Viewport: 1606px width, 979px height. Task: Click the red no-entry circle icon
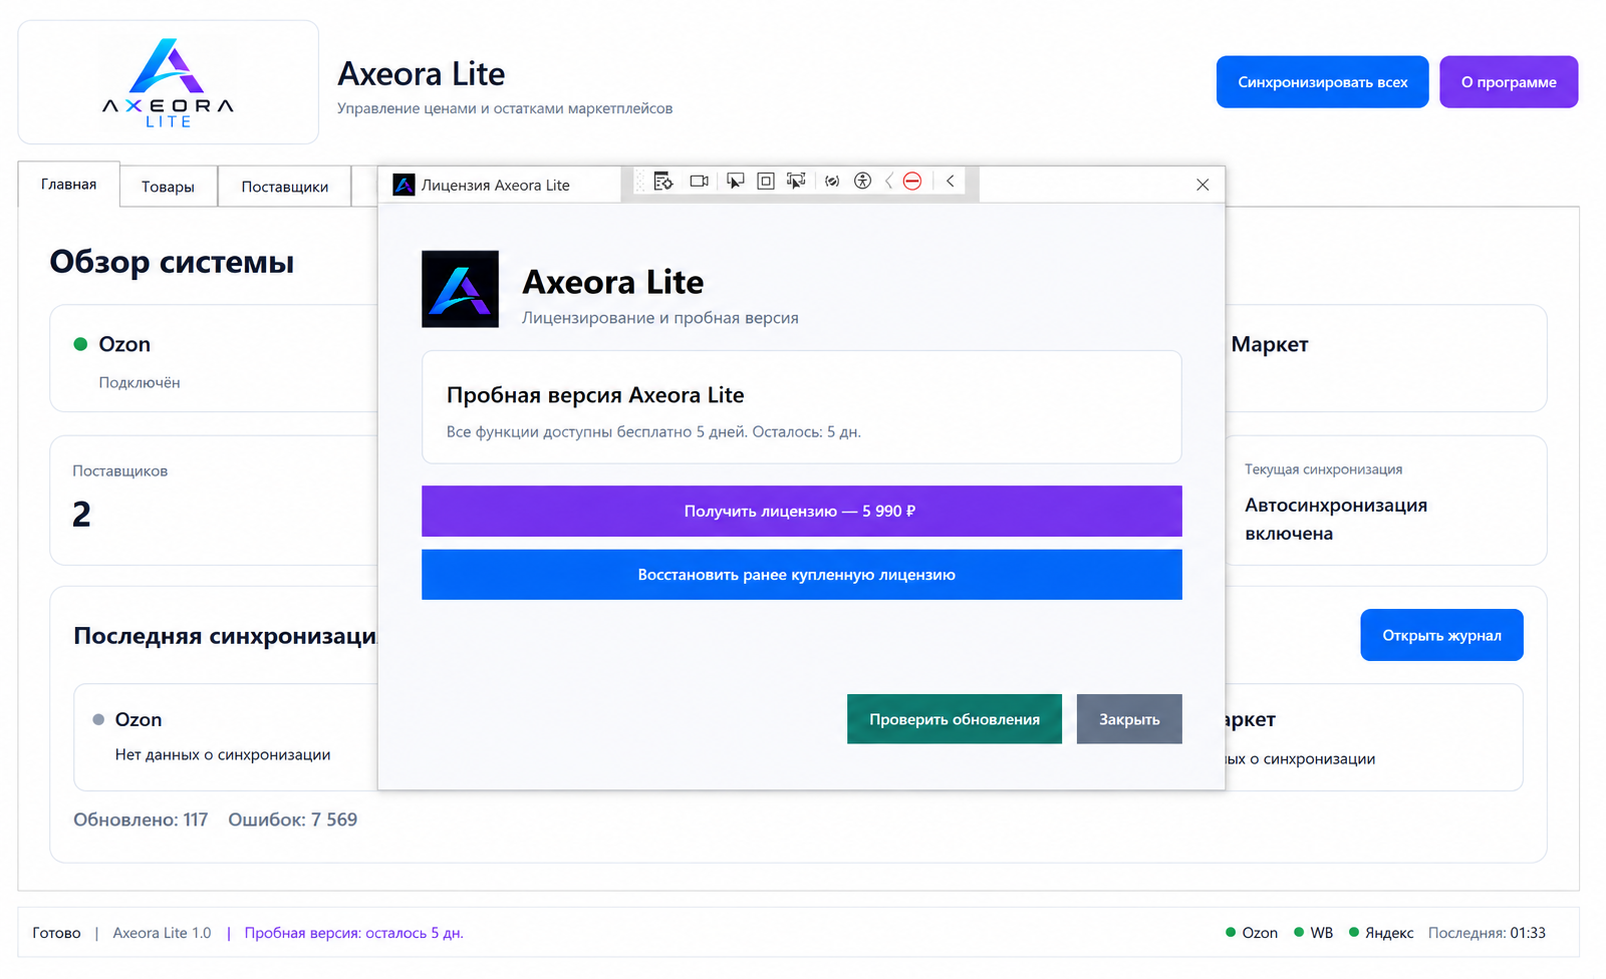click(x=912, y=181)
